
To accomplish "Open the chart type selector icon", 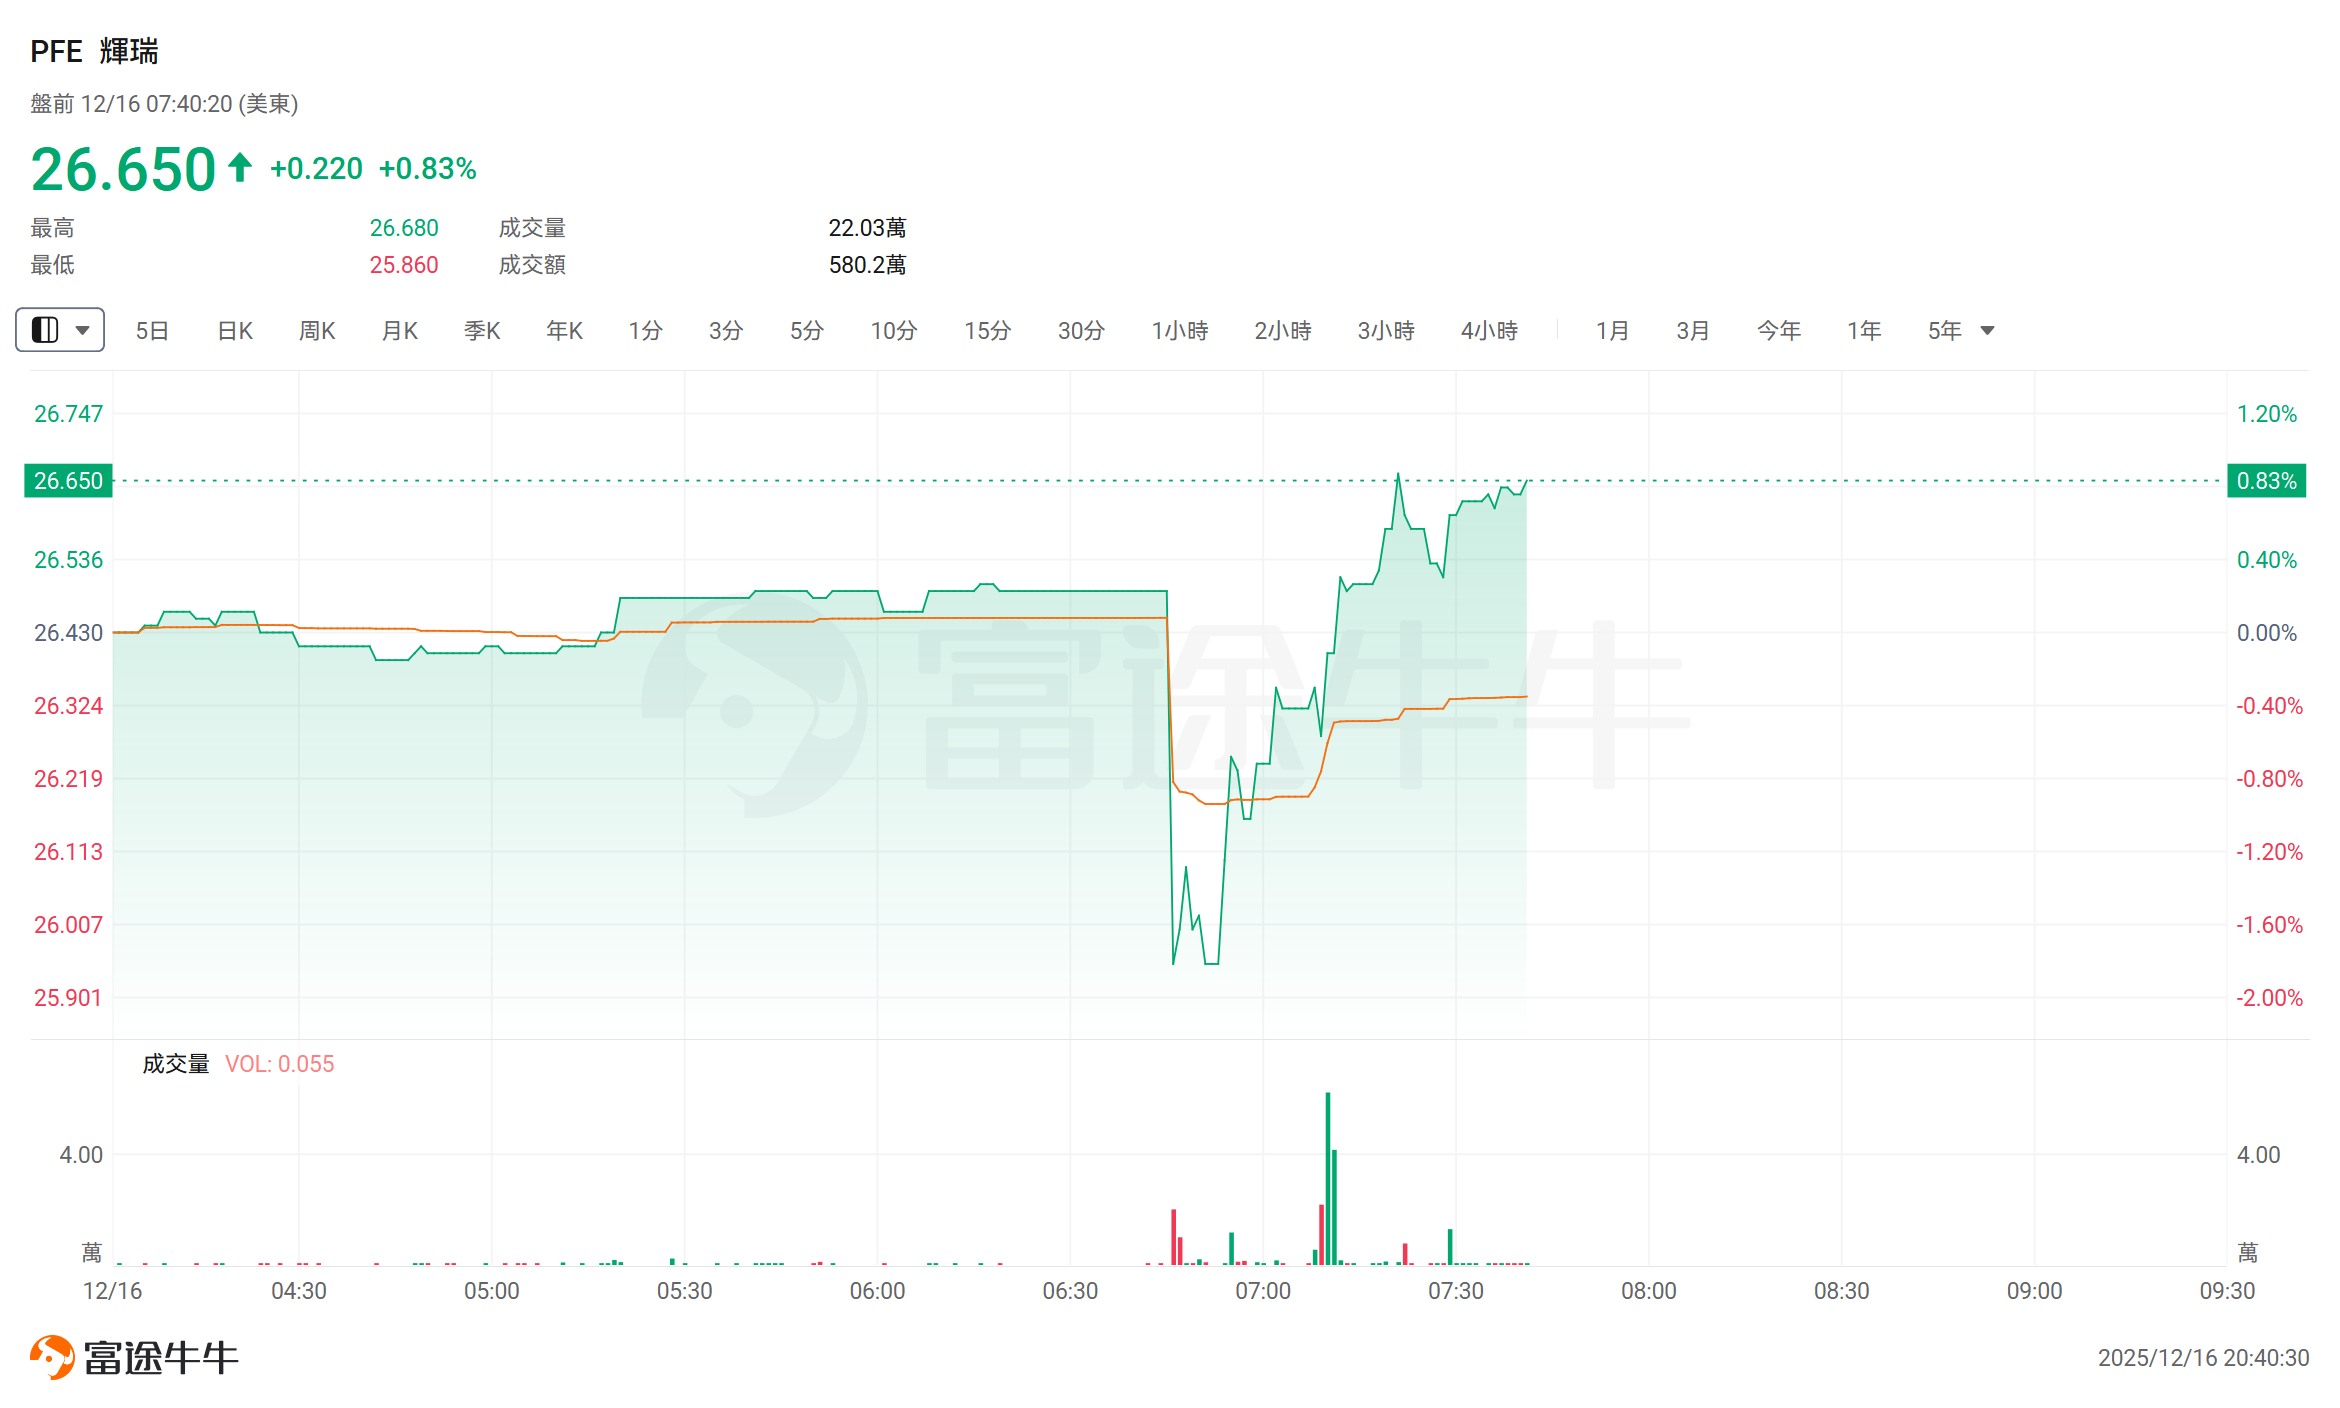I will coord(45,330).
